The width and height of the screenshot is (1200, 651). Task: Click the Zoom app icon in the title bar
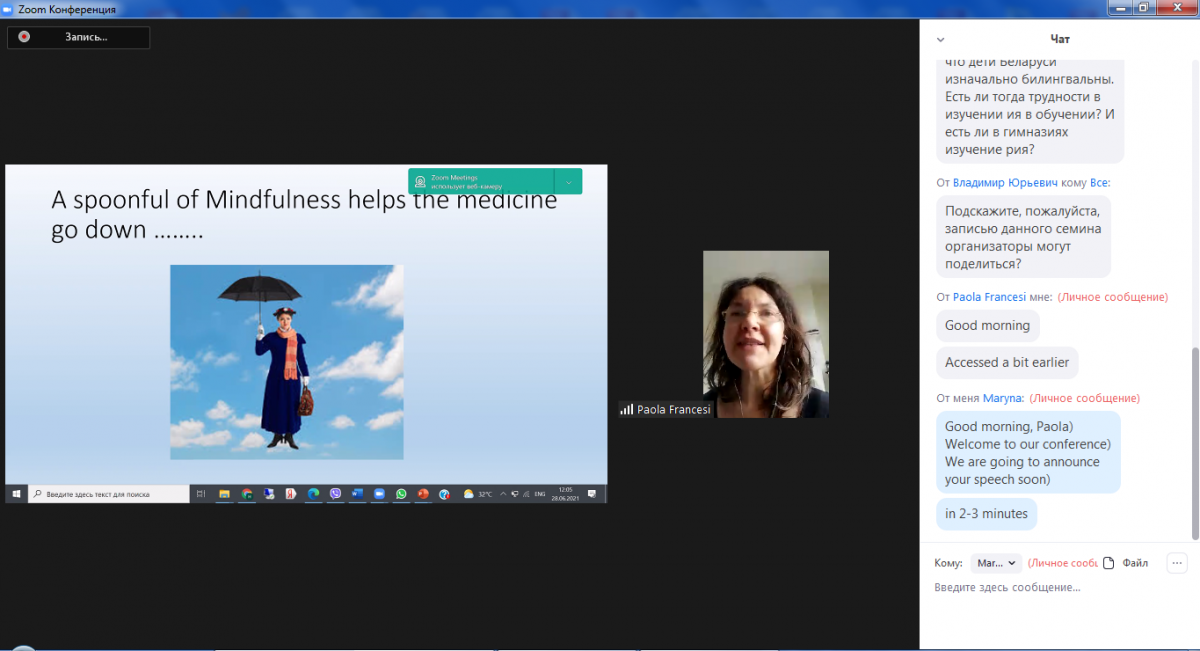(8, 9)
